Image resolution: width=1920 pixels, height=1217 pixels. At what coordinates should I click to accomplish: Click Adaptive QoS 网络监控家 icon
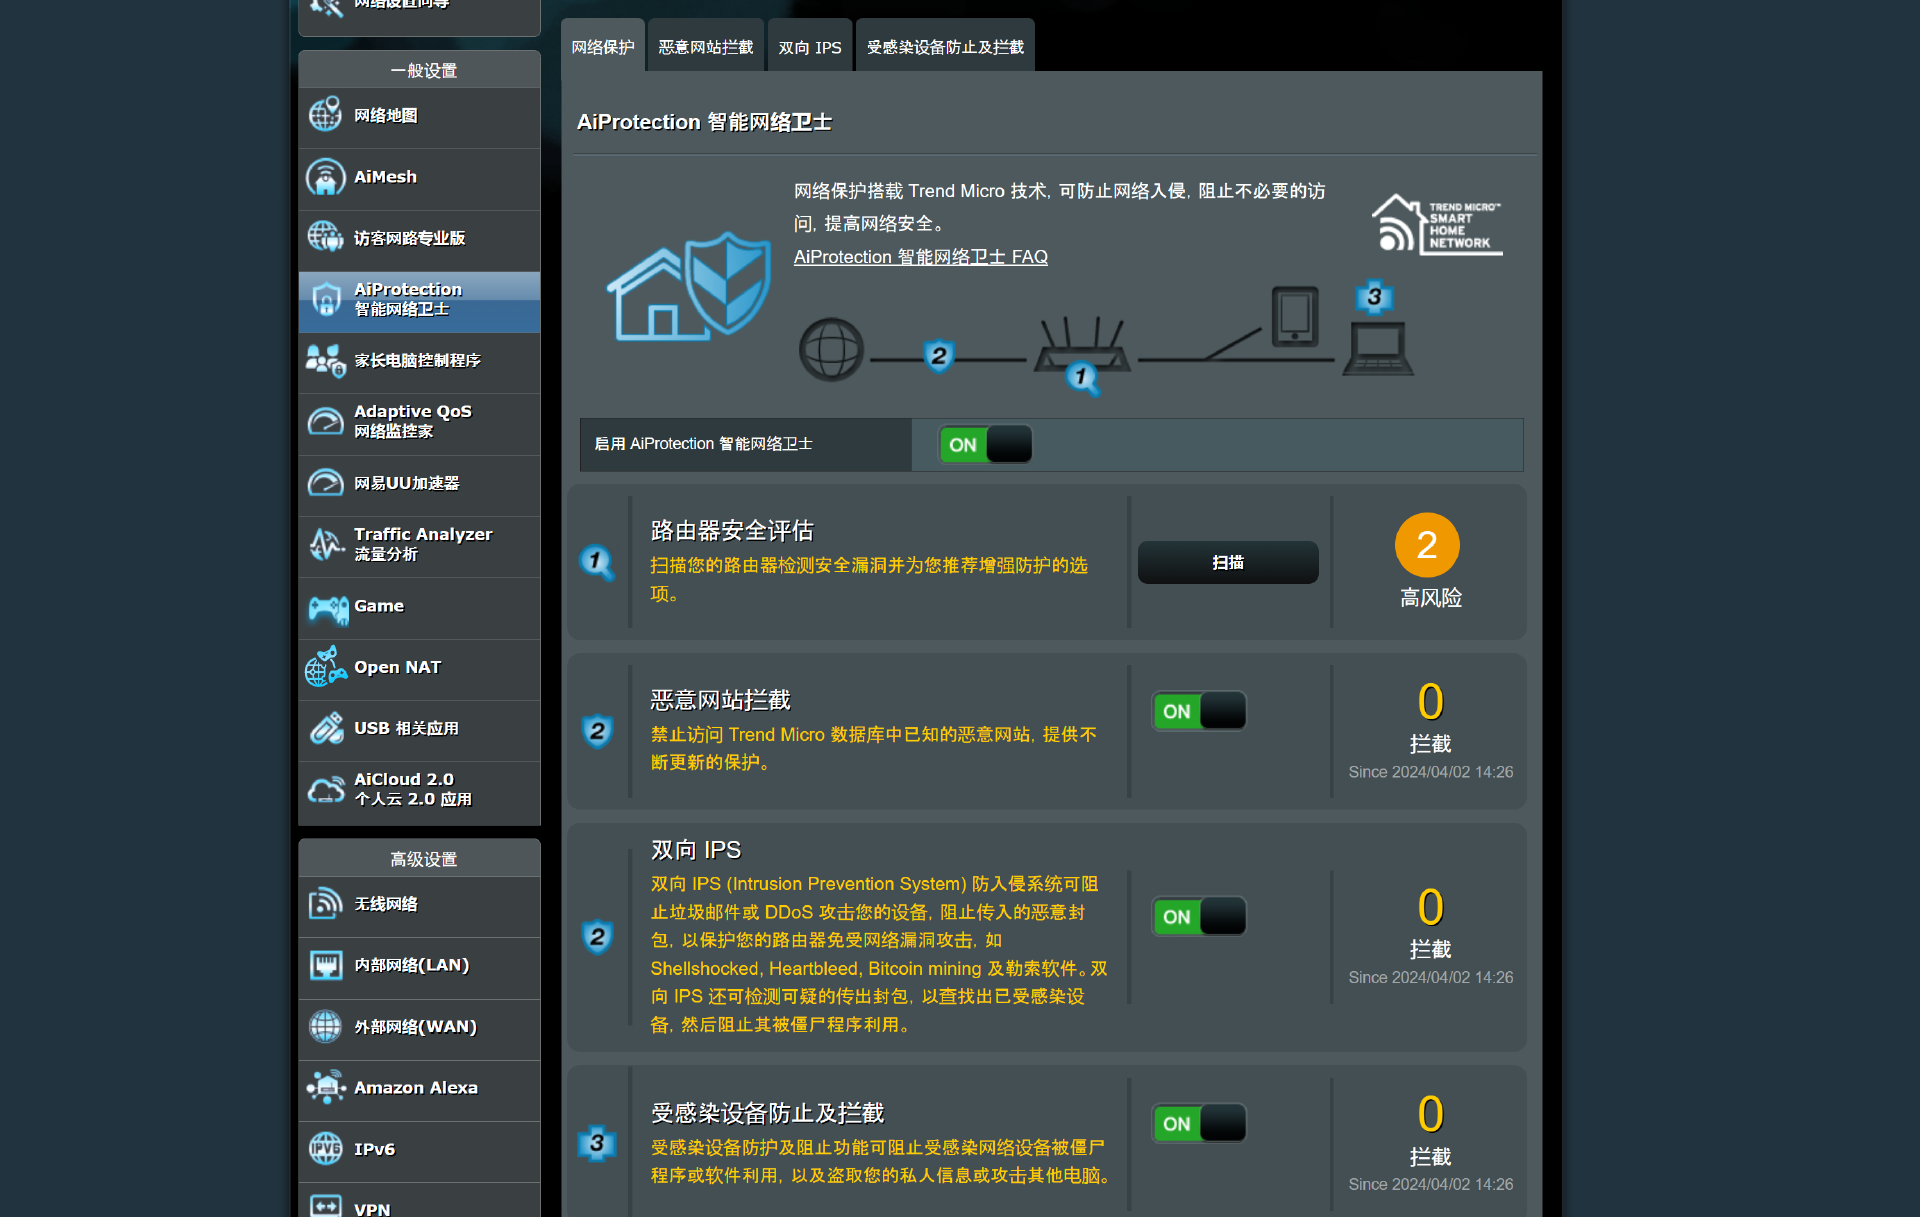click(325, 421)
